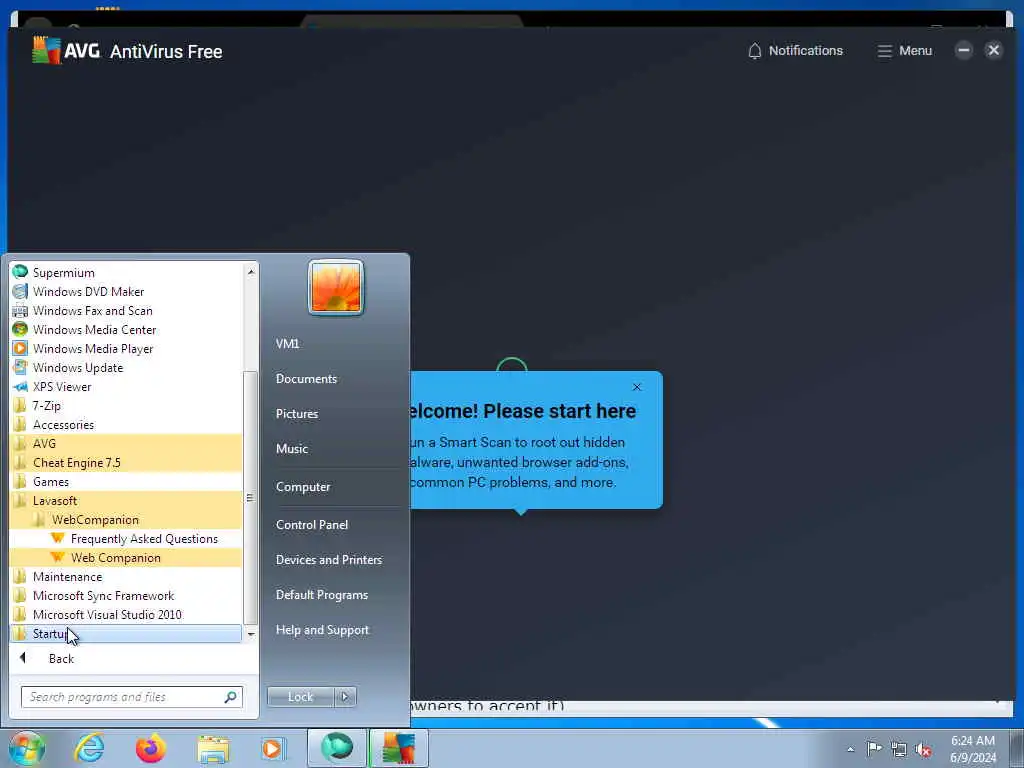Viewport: 1024px width, 768px height.
Task: Open Action Center flag icon
Action: 874,749
